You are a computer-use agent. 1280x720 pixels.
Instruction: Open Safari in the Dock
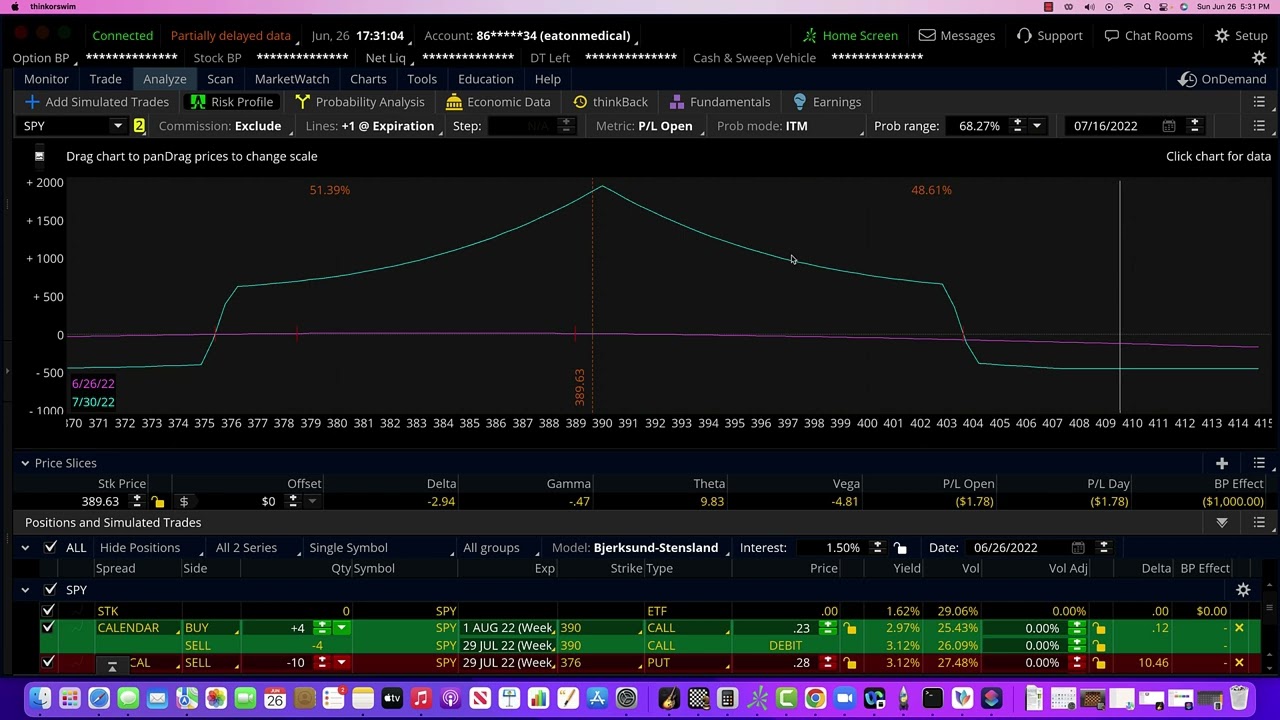tap(99, 698)
